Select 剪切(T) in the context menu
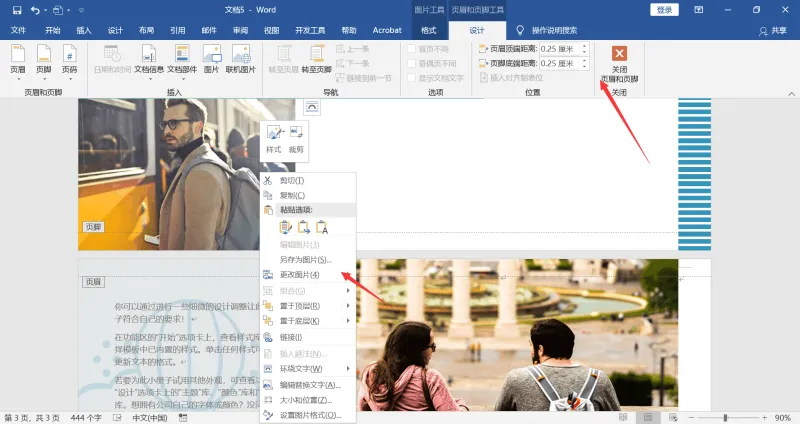Viewport: 800px width, 424px height. coord(308,181)
